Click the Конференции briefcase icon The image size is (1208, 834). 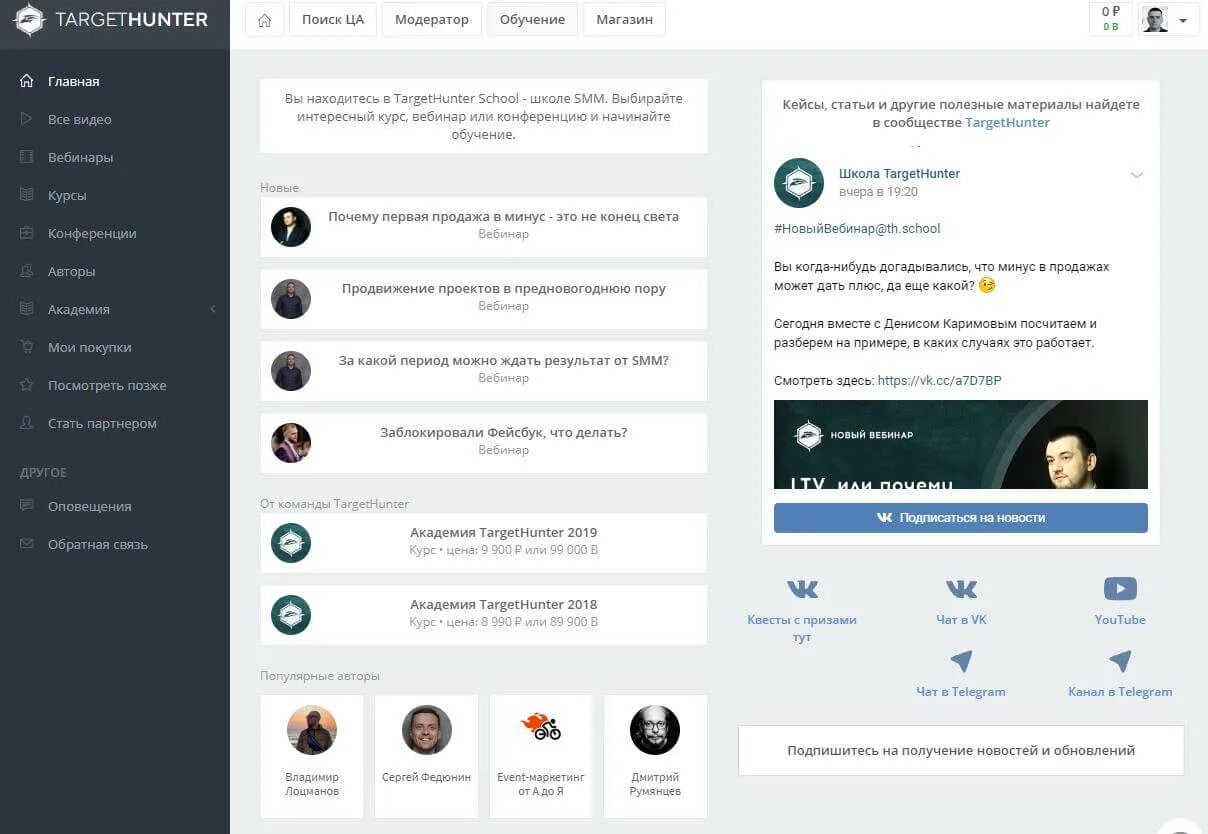pyautogui.click(x=27, y=233)
